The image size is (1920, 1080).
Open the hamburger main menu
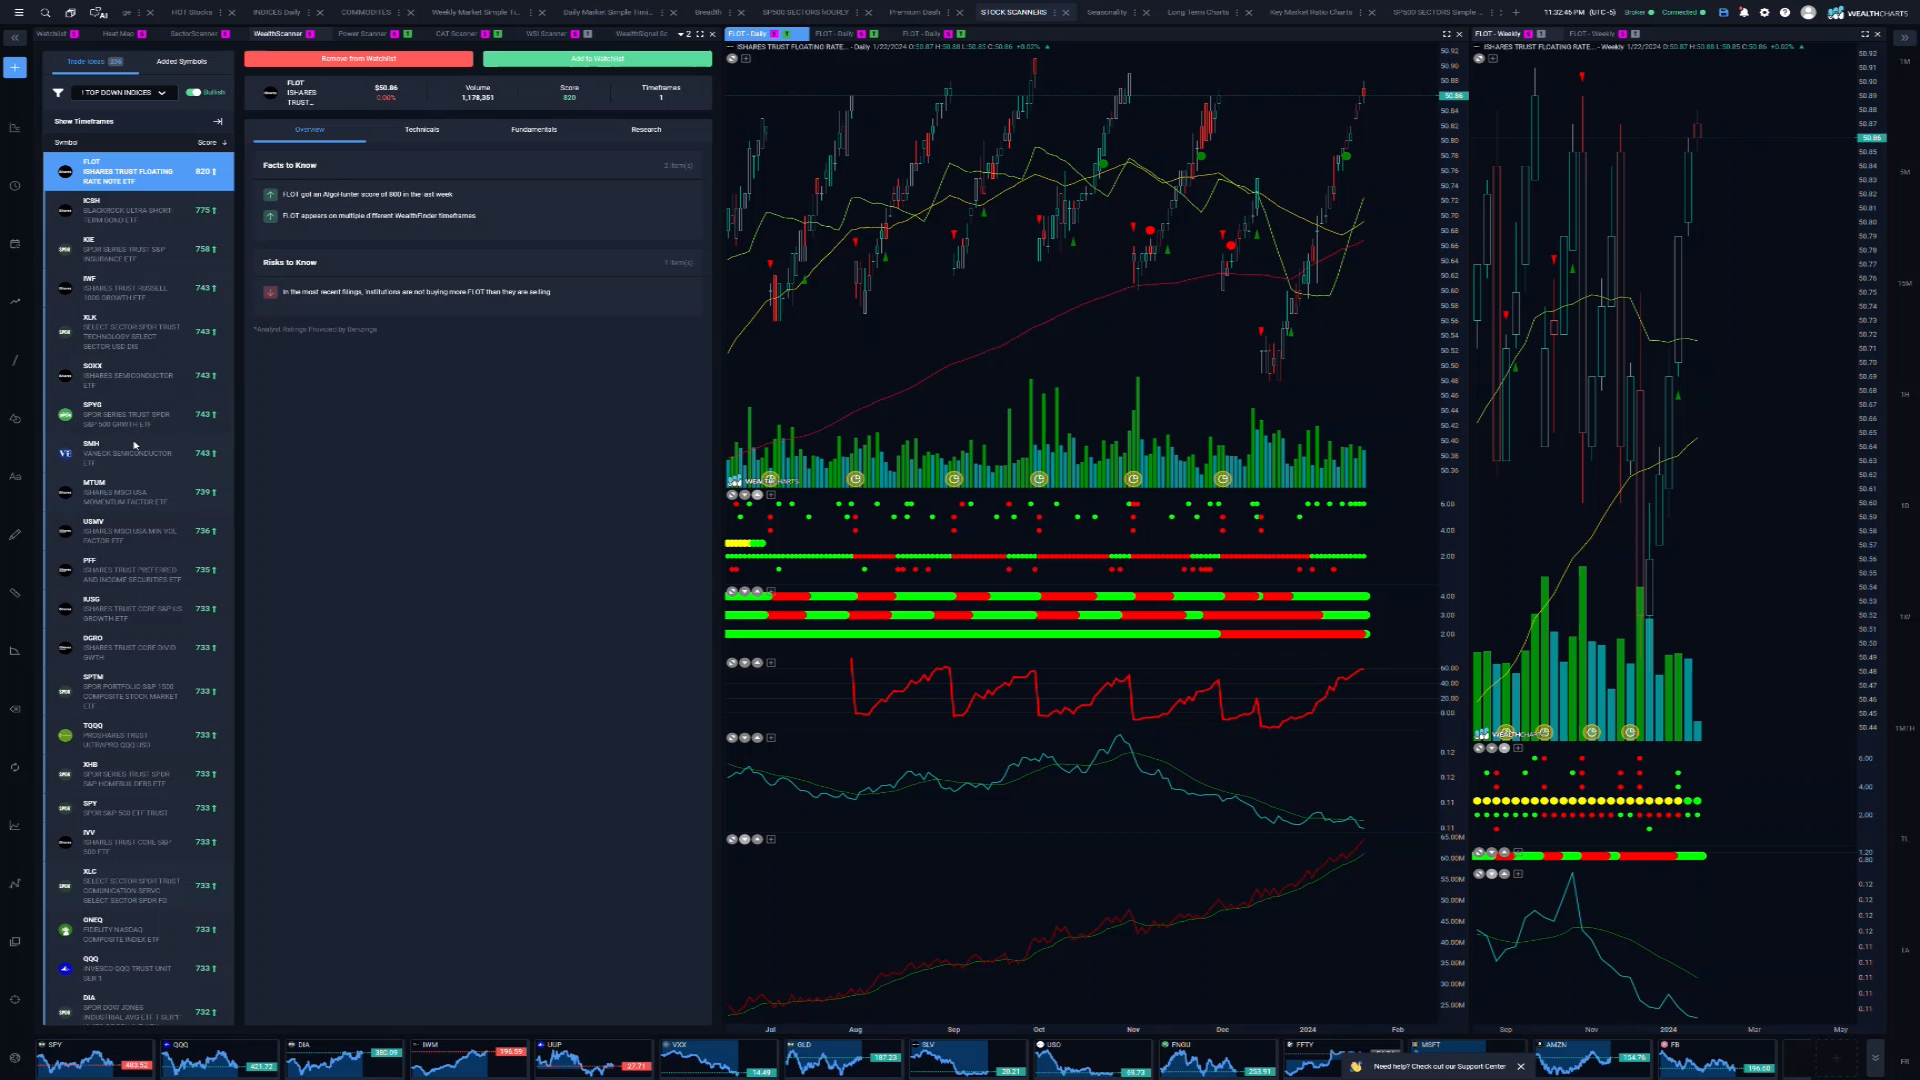click(x=18, y=13)
